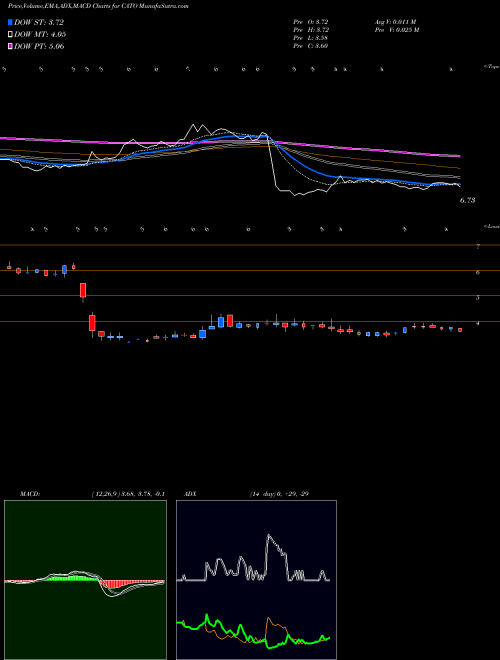Click the 'Pre L: 3.58' value
Viewport: 500px width, 660px height.
(x=311, y=38)
